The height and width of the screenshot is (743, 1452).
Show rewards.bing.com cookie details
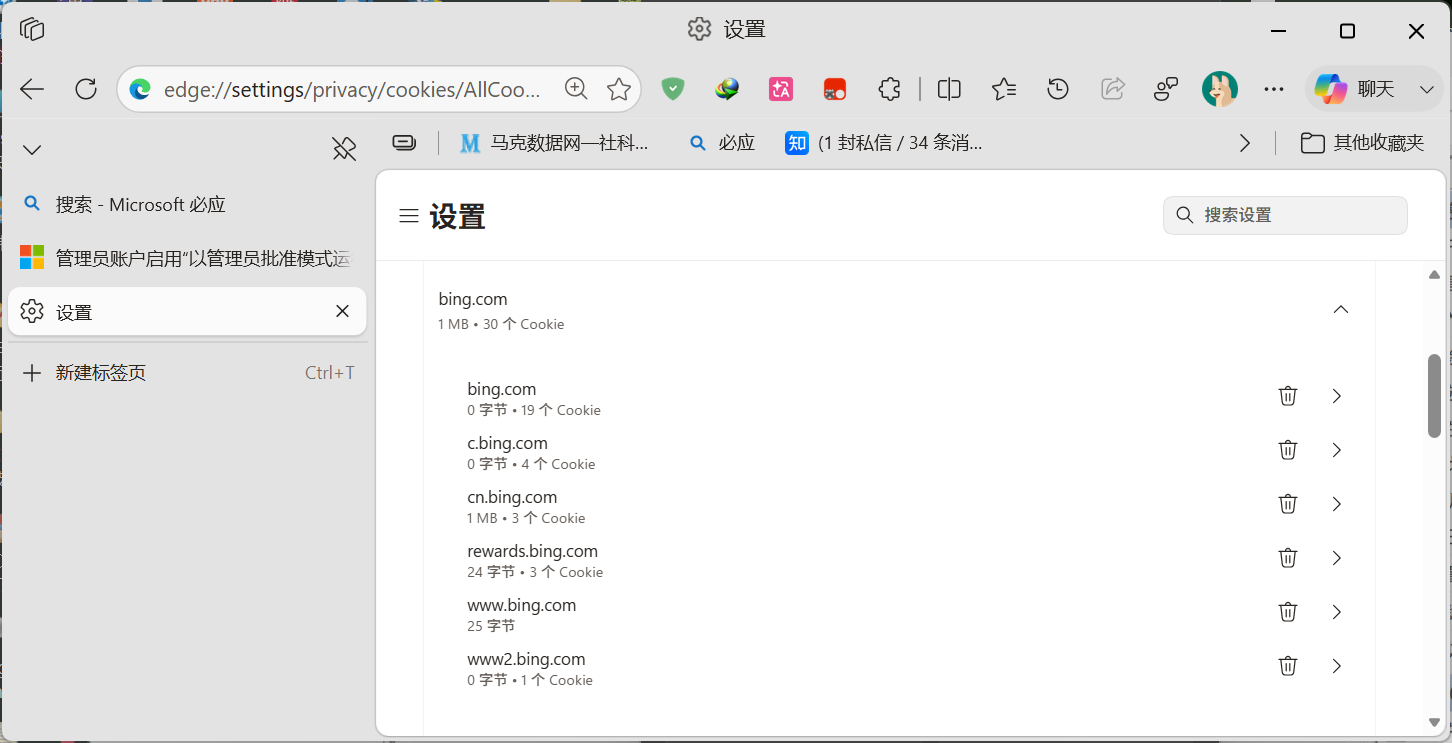1337,558
